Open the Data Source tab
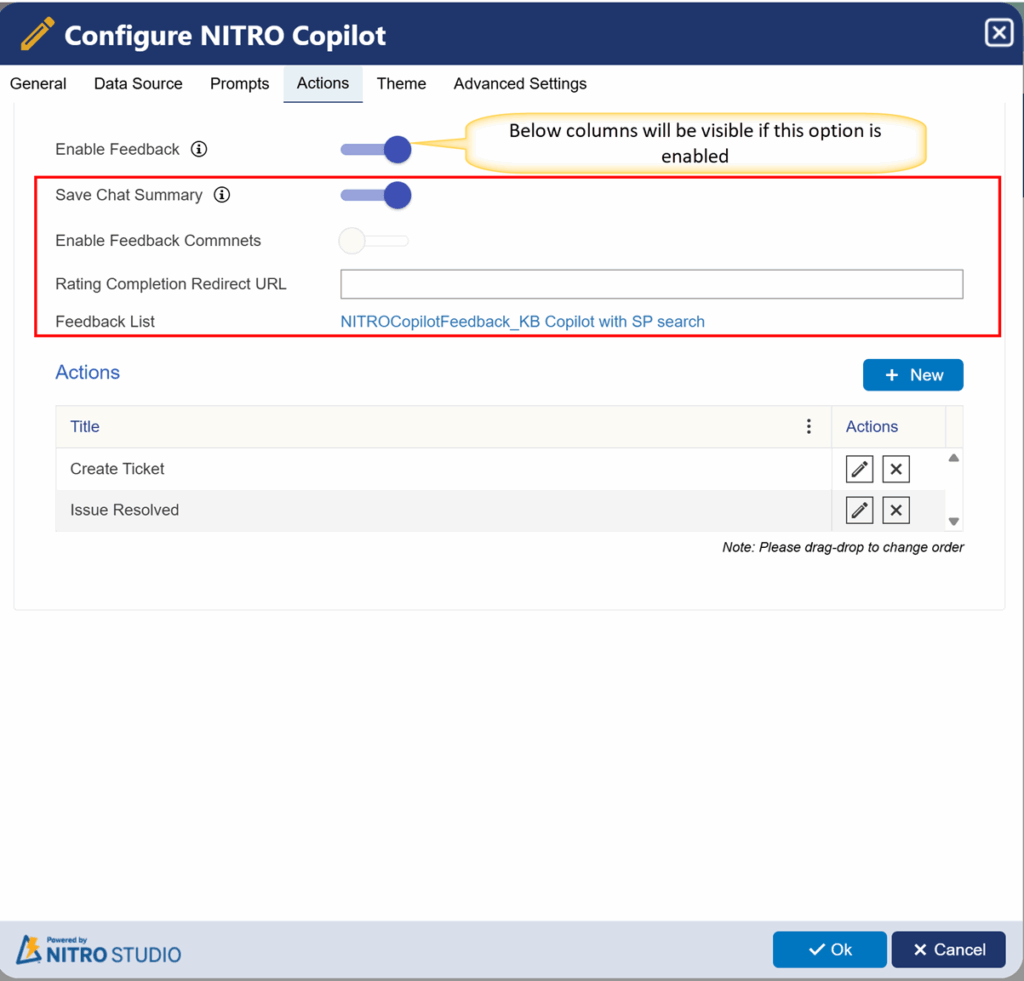 click(x=138, y=84)
